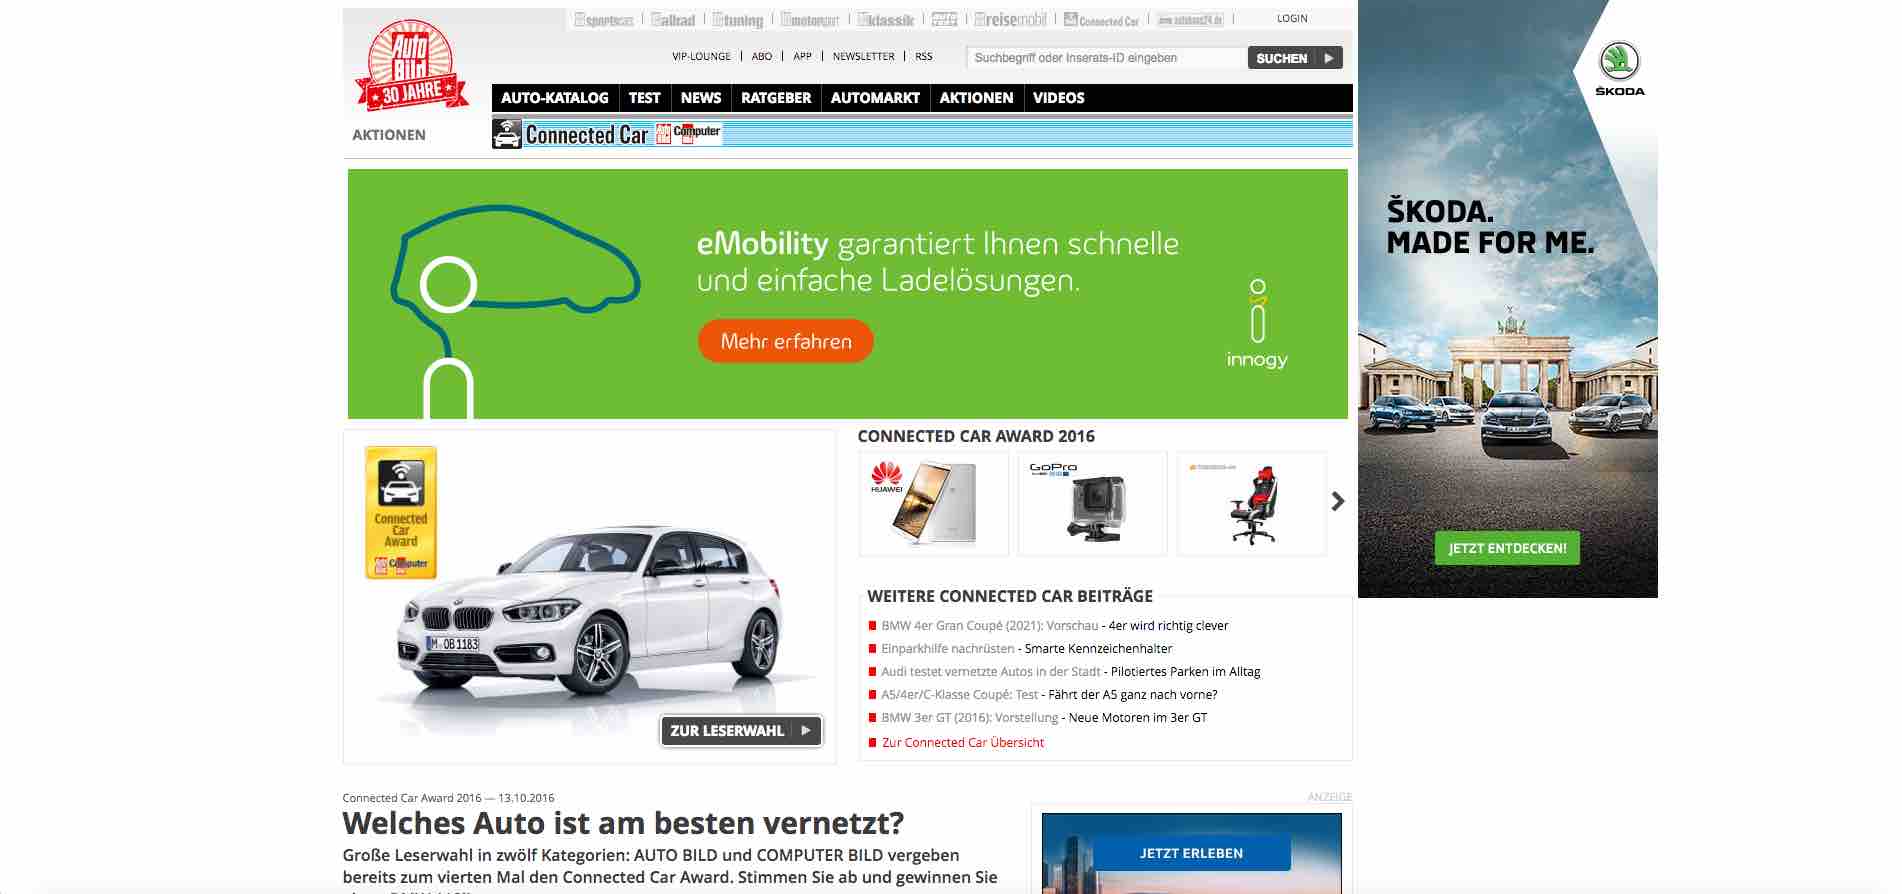1902x894 pixels.
Task: Click the Mehr erfahren button in the eMobility ad
Action: click(x=786, y=341)
